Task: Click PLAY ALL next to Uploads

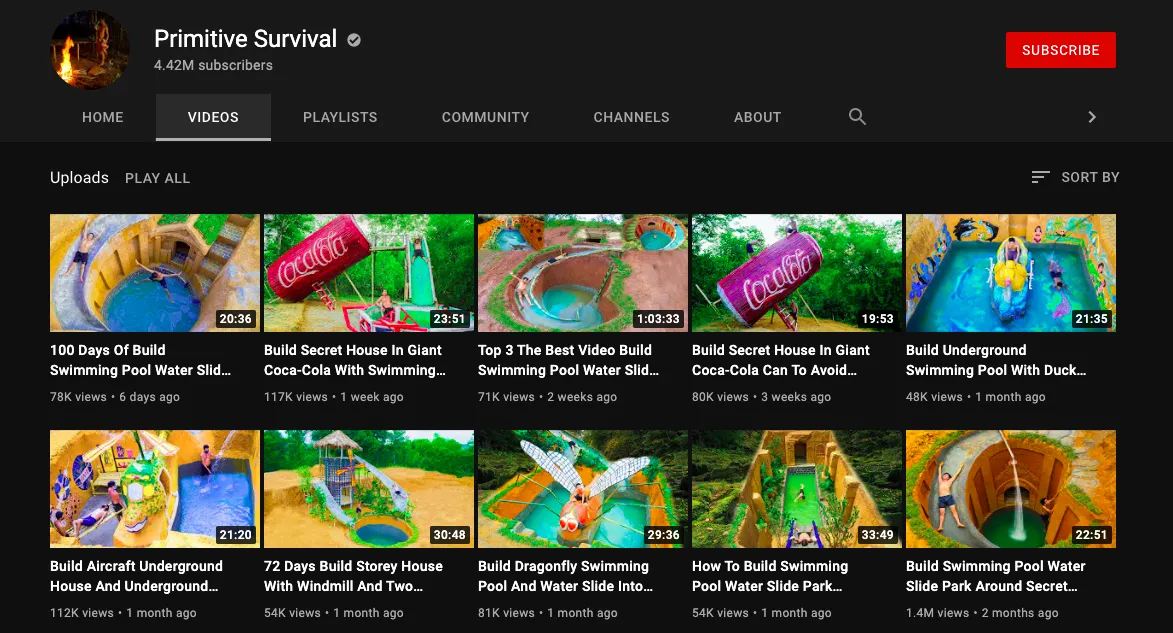Action: 157,178
